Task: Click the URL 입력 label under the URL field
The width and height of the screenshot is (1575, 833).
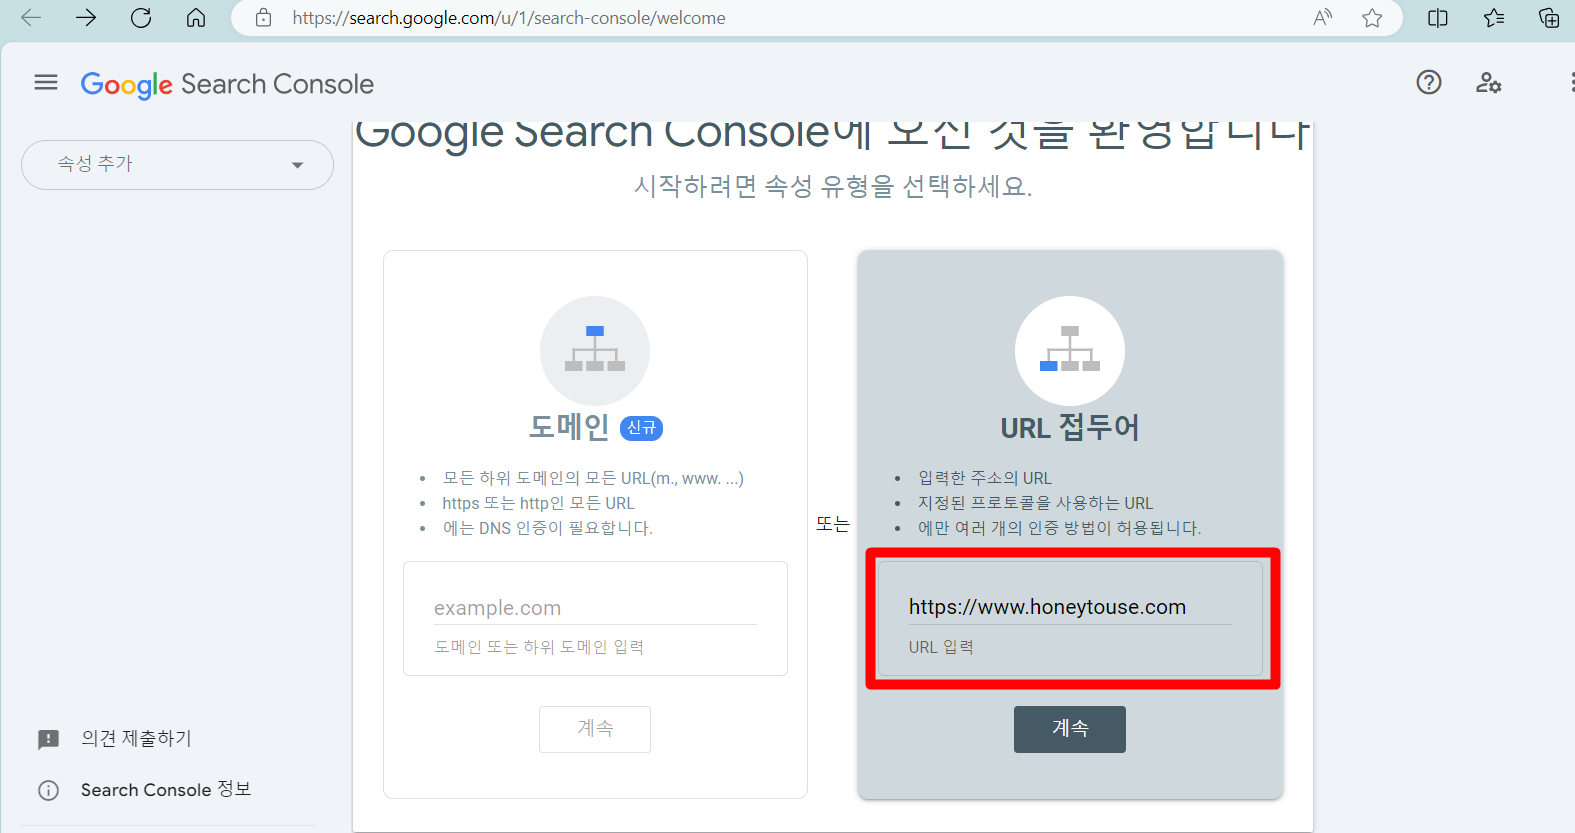Action: (x=941, y=647)
